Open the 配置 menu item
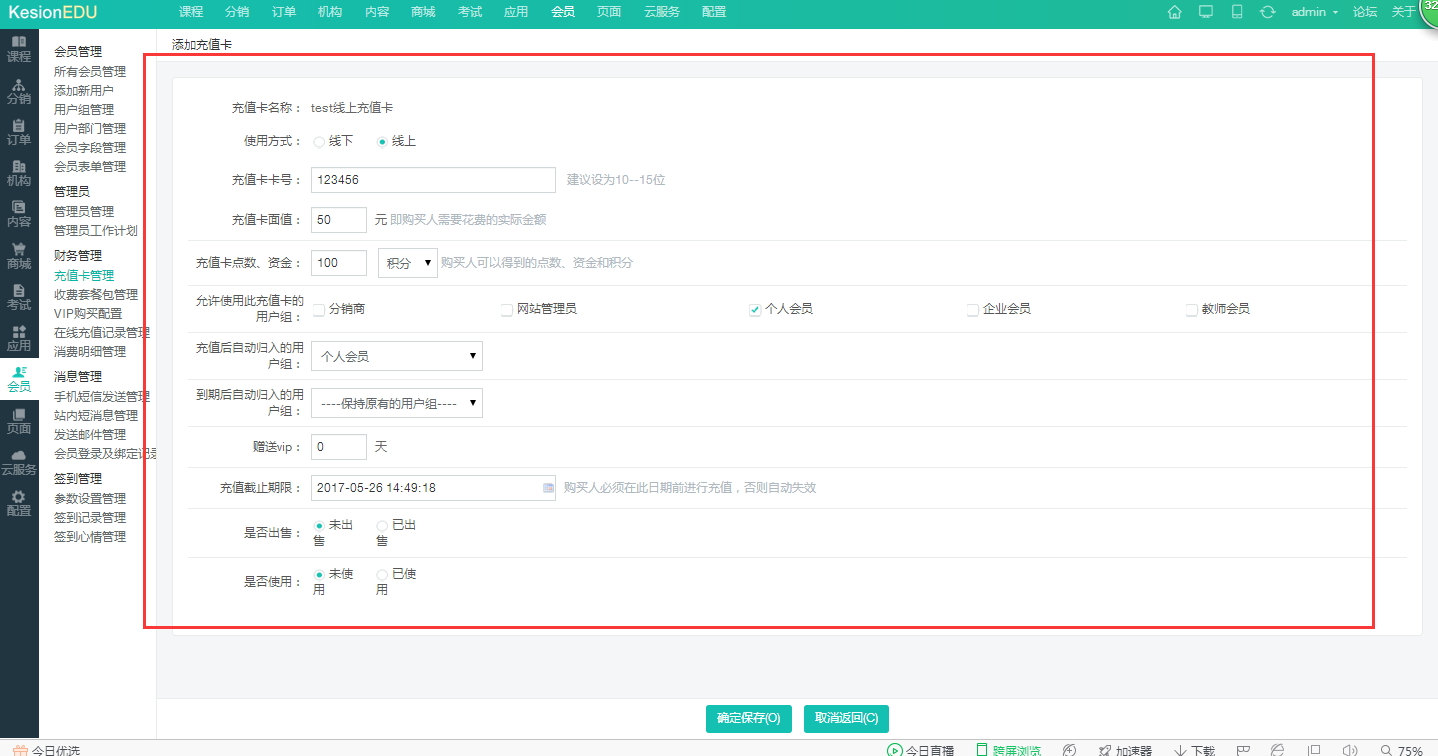The width and height of the screenshot is (1438, 756). point(712,12)
